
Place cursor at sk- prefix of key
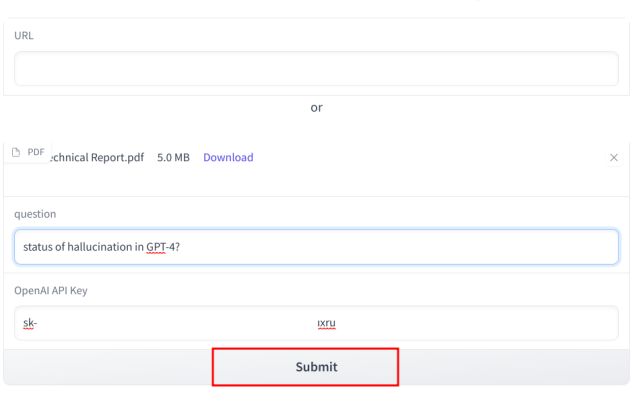30,323
